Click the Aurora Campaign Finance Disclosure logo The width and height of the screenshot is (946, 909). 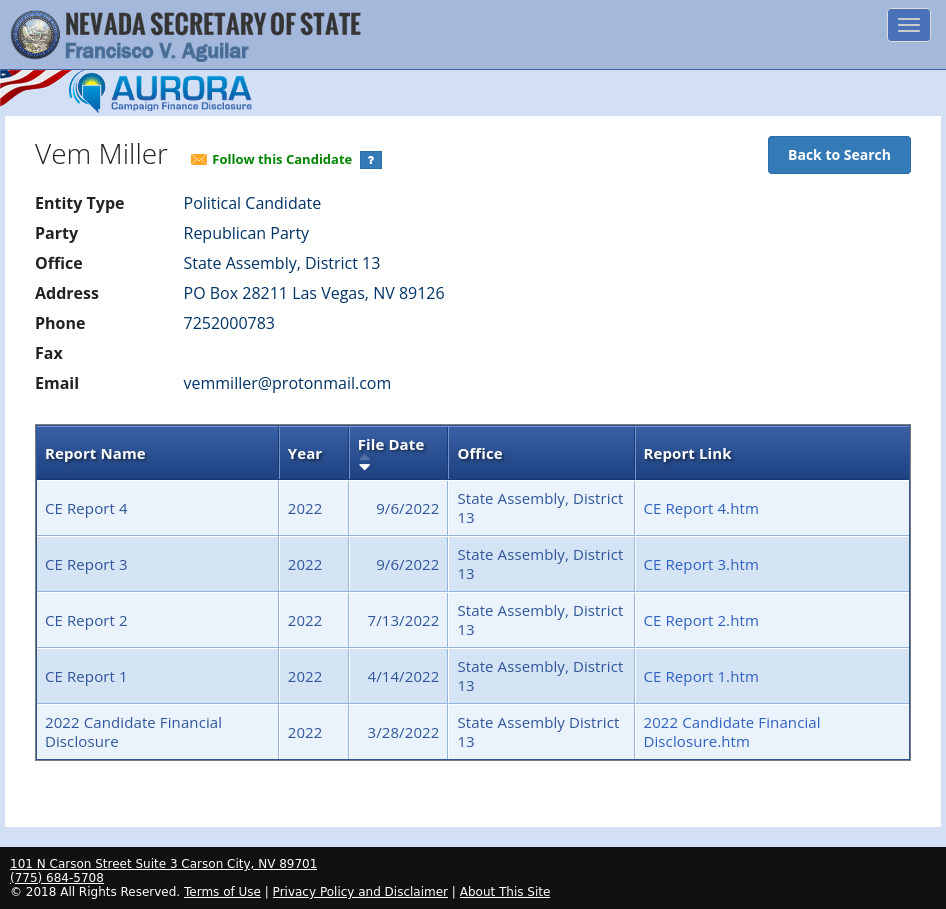click(x=160, y=92)
